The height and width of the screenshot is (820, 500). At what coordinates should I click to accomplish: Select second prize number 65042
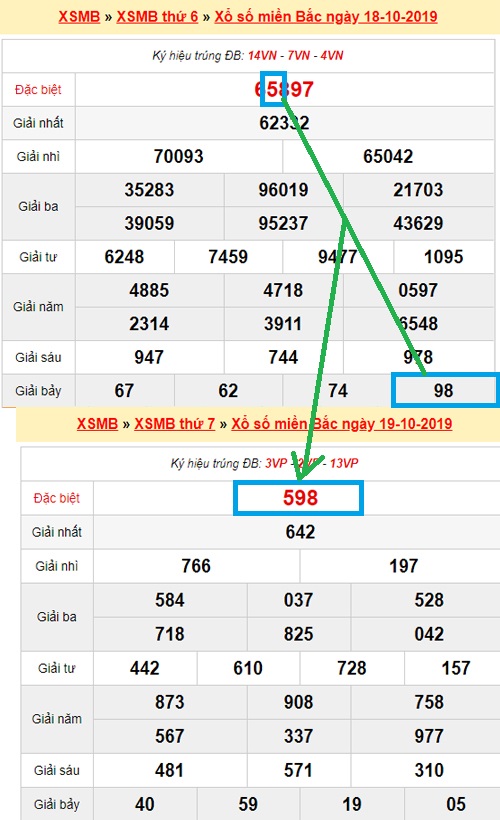point(388,156)
